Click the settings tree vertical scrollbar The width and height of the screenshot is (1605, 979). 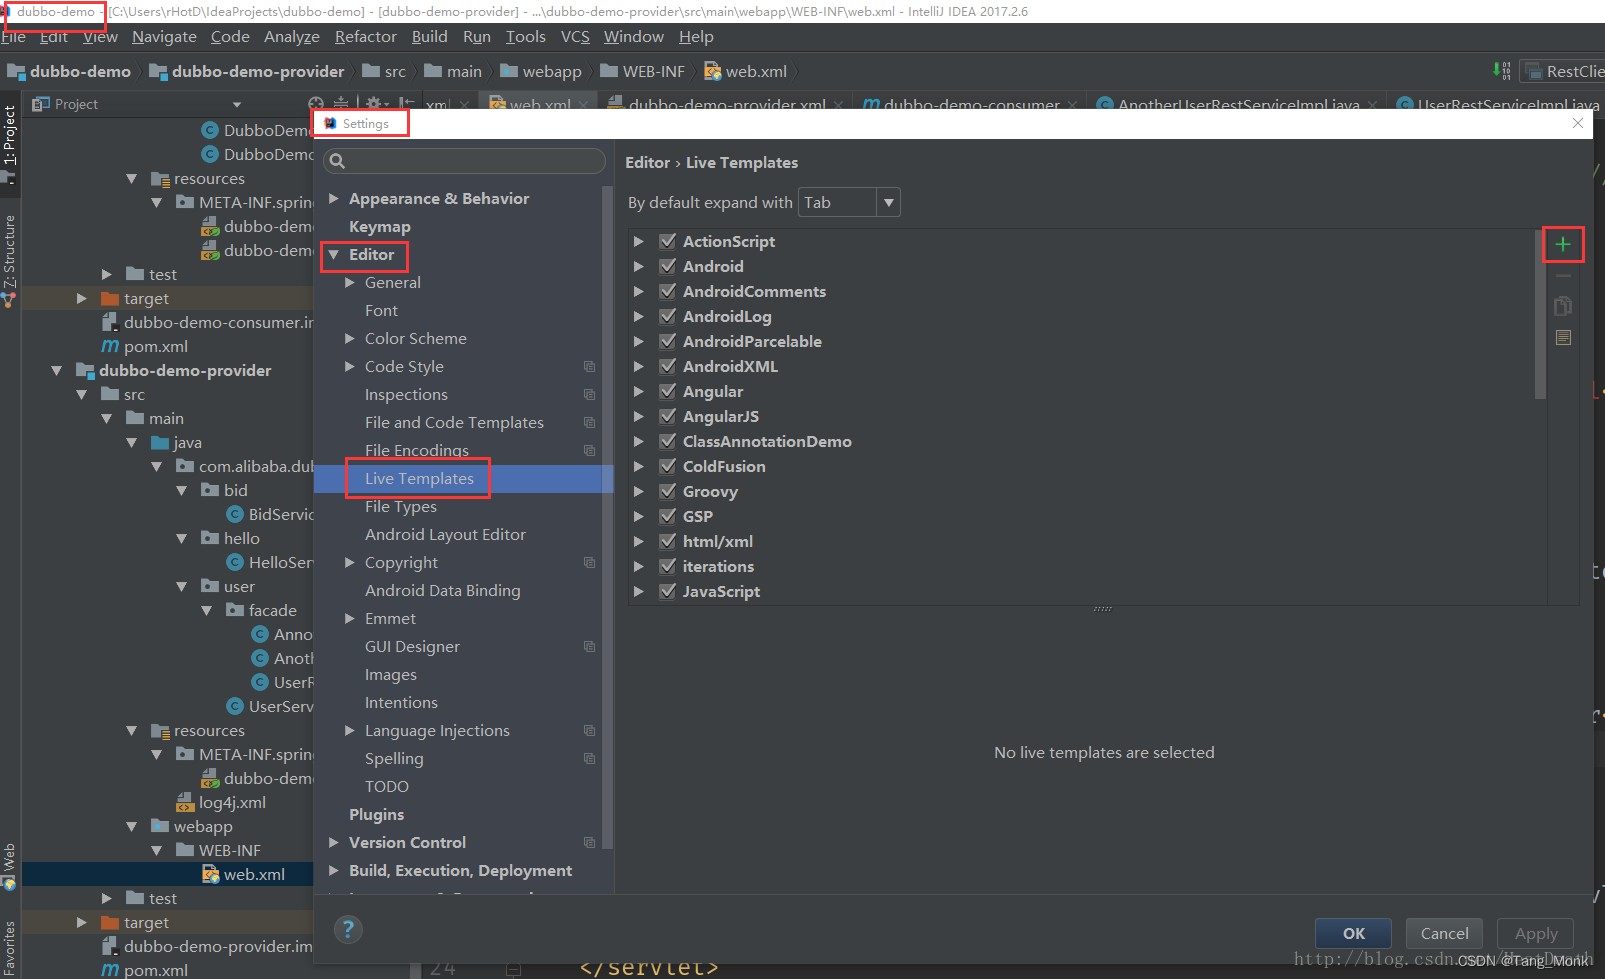[607, 518]
